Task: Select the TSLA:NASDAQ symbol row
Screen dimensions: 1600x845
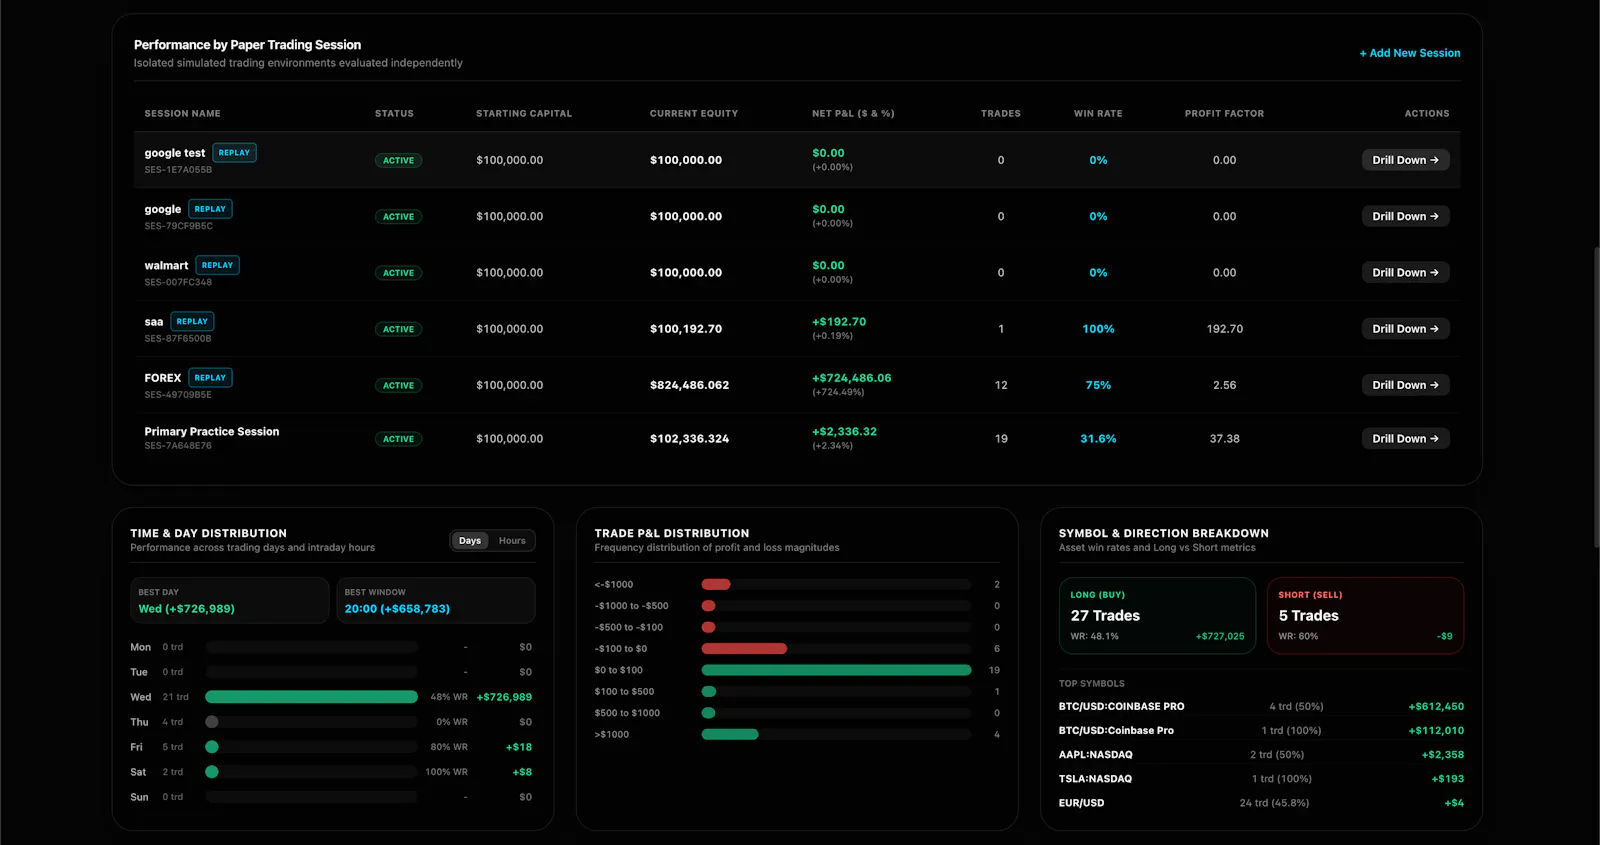Action: click(x=1261, y=779)
